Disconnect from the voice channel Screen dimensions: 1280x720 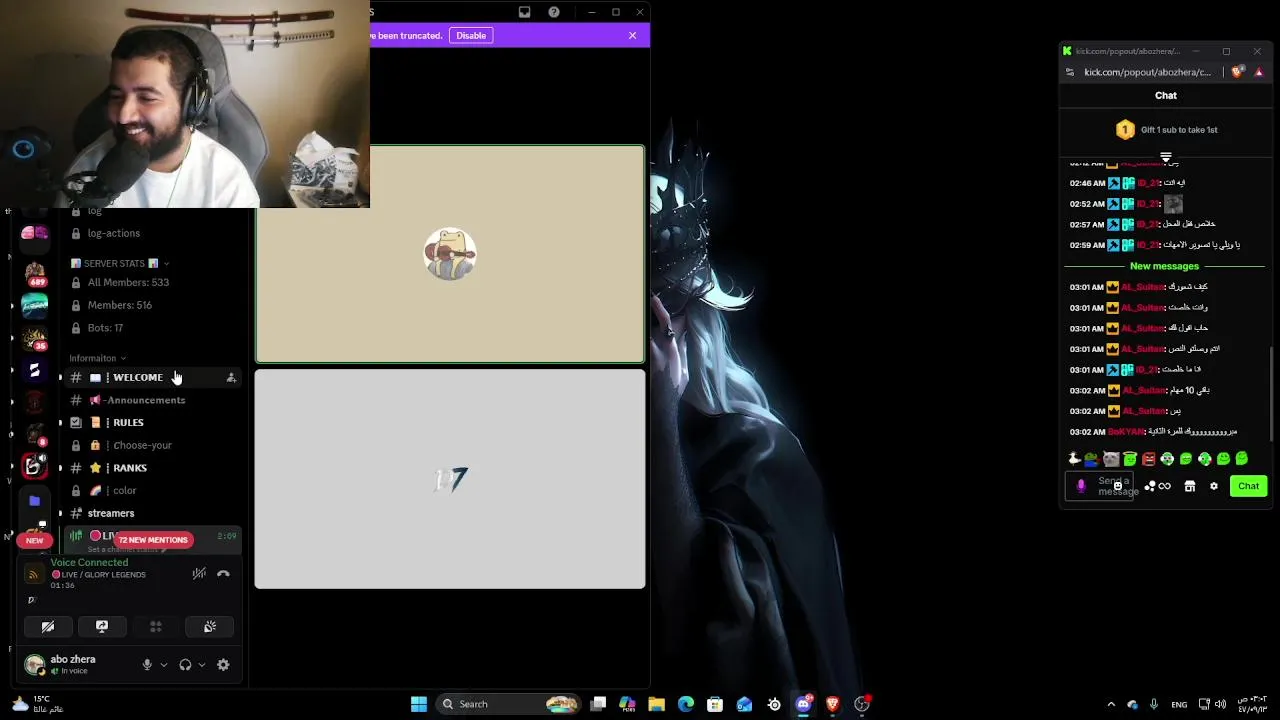(223, 573)
